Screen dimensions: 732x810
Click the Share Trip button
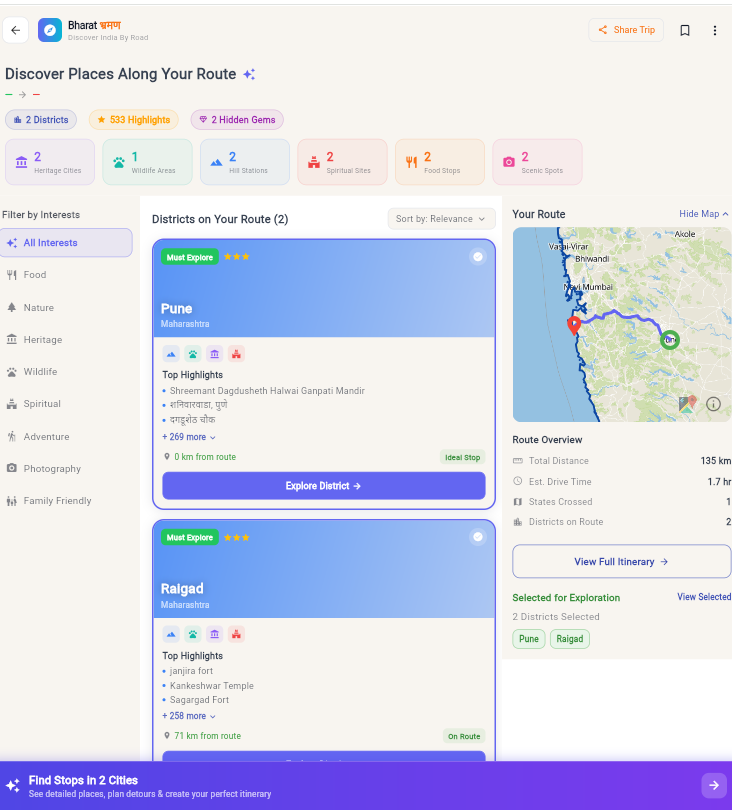coord(626,30)
